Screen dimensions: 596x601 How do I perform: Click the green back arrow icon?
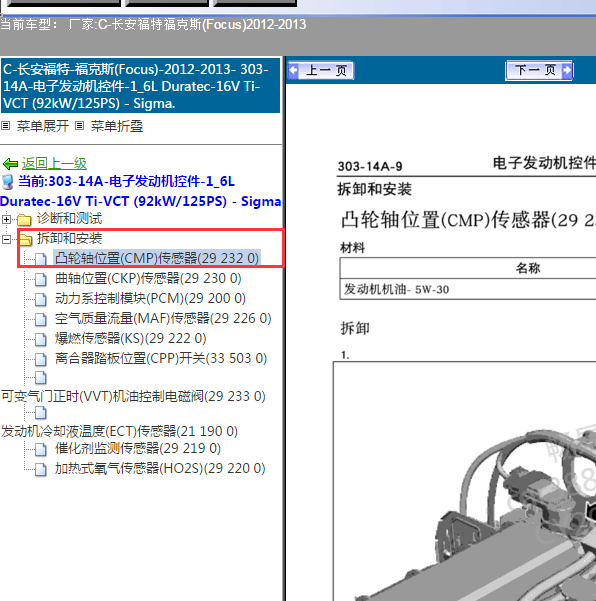10,164
